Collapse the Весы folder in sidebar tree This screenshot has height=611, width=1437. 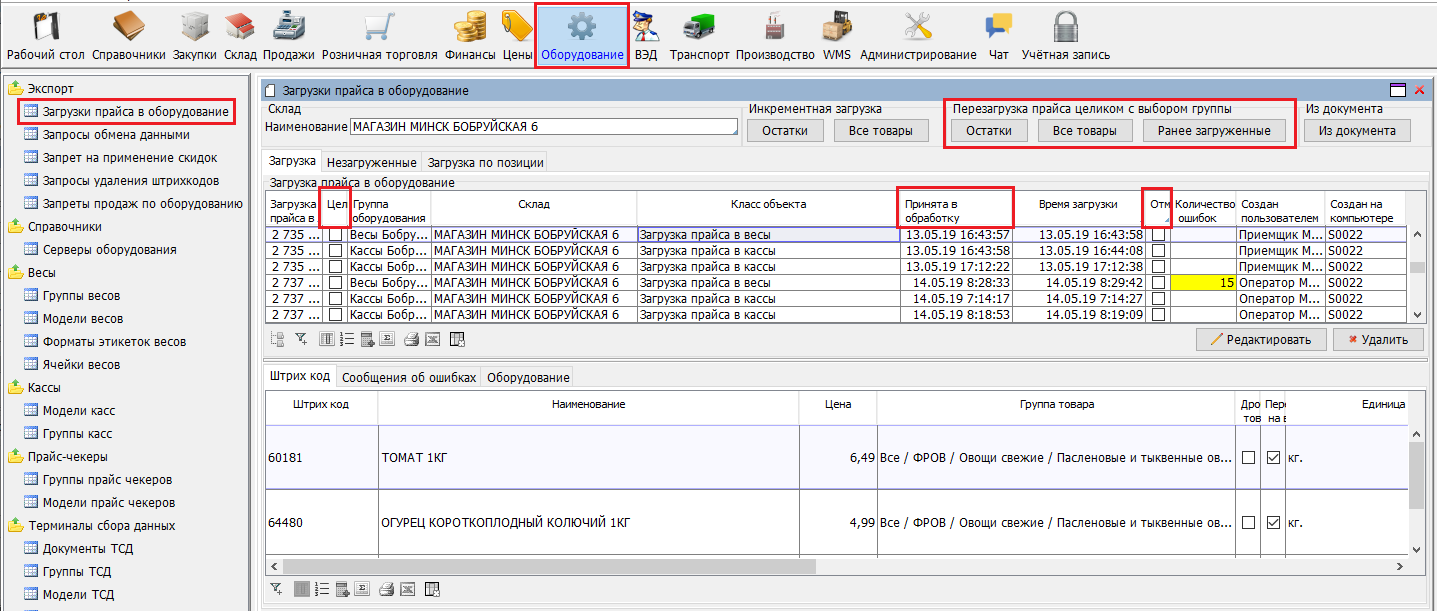point(16,272)
